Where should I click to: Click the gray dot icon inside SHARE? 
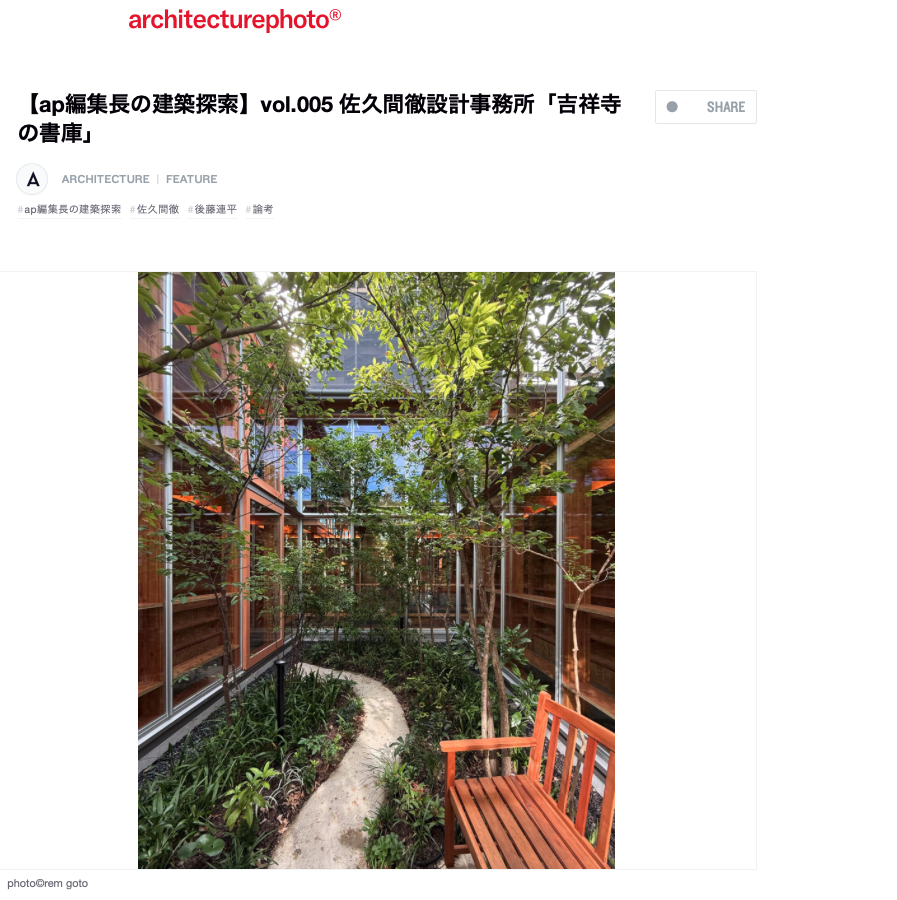coord(672,107)
